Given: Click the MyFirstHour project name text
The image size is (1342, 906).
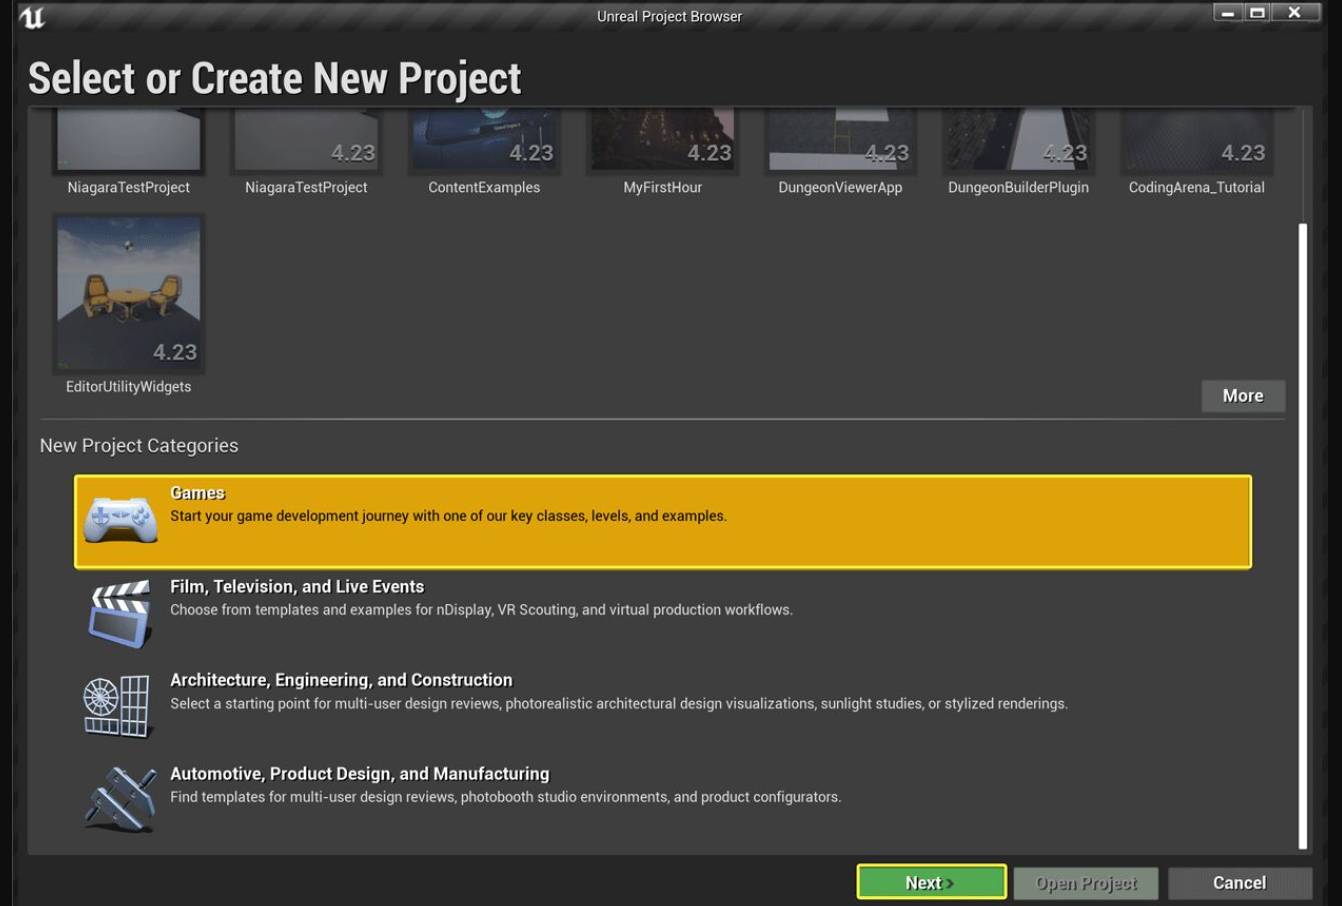Looking at the screenshot, I should [662, 187].
